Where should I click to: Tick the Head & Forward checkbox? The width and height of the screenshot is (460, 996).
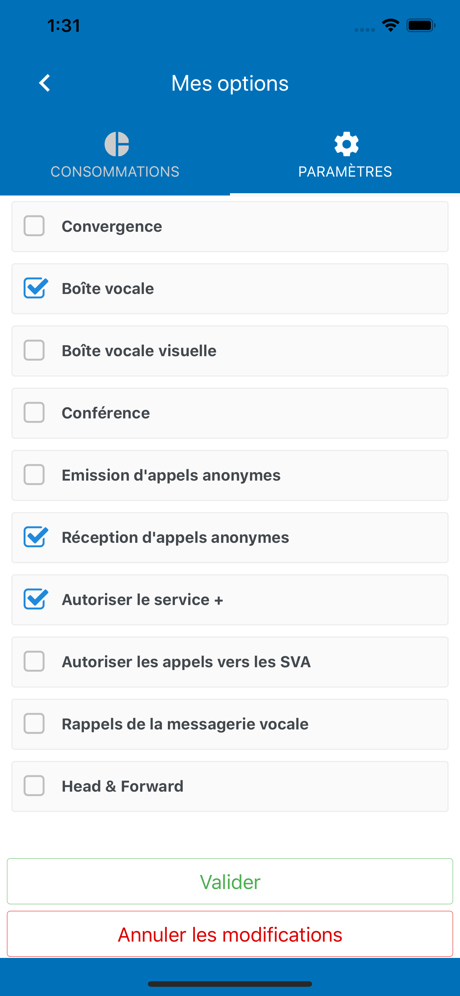[x=34, y=786]
